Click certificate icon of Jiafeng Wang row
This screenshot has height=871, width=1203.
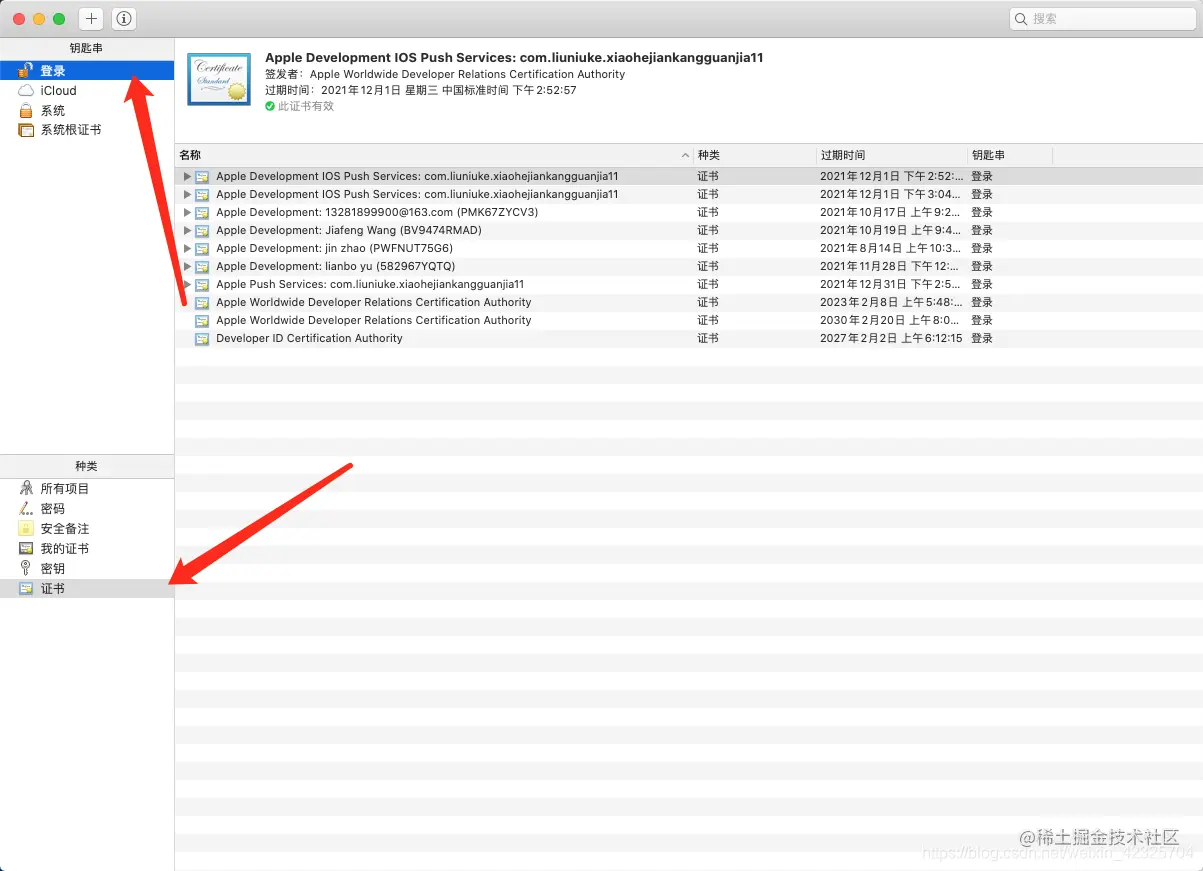tap(202, 230)
